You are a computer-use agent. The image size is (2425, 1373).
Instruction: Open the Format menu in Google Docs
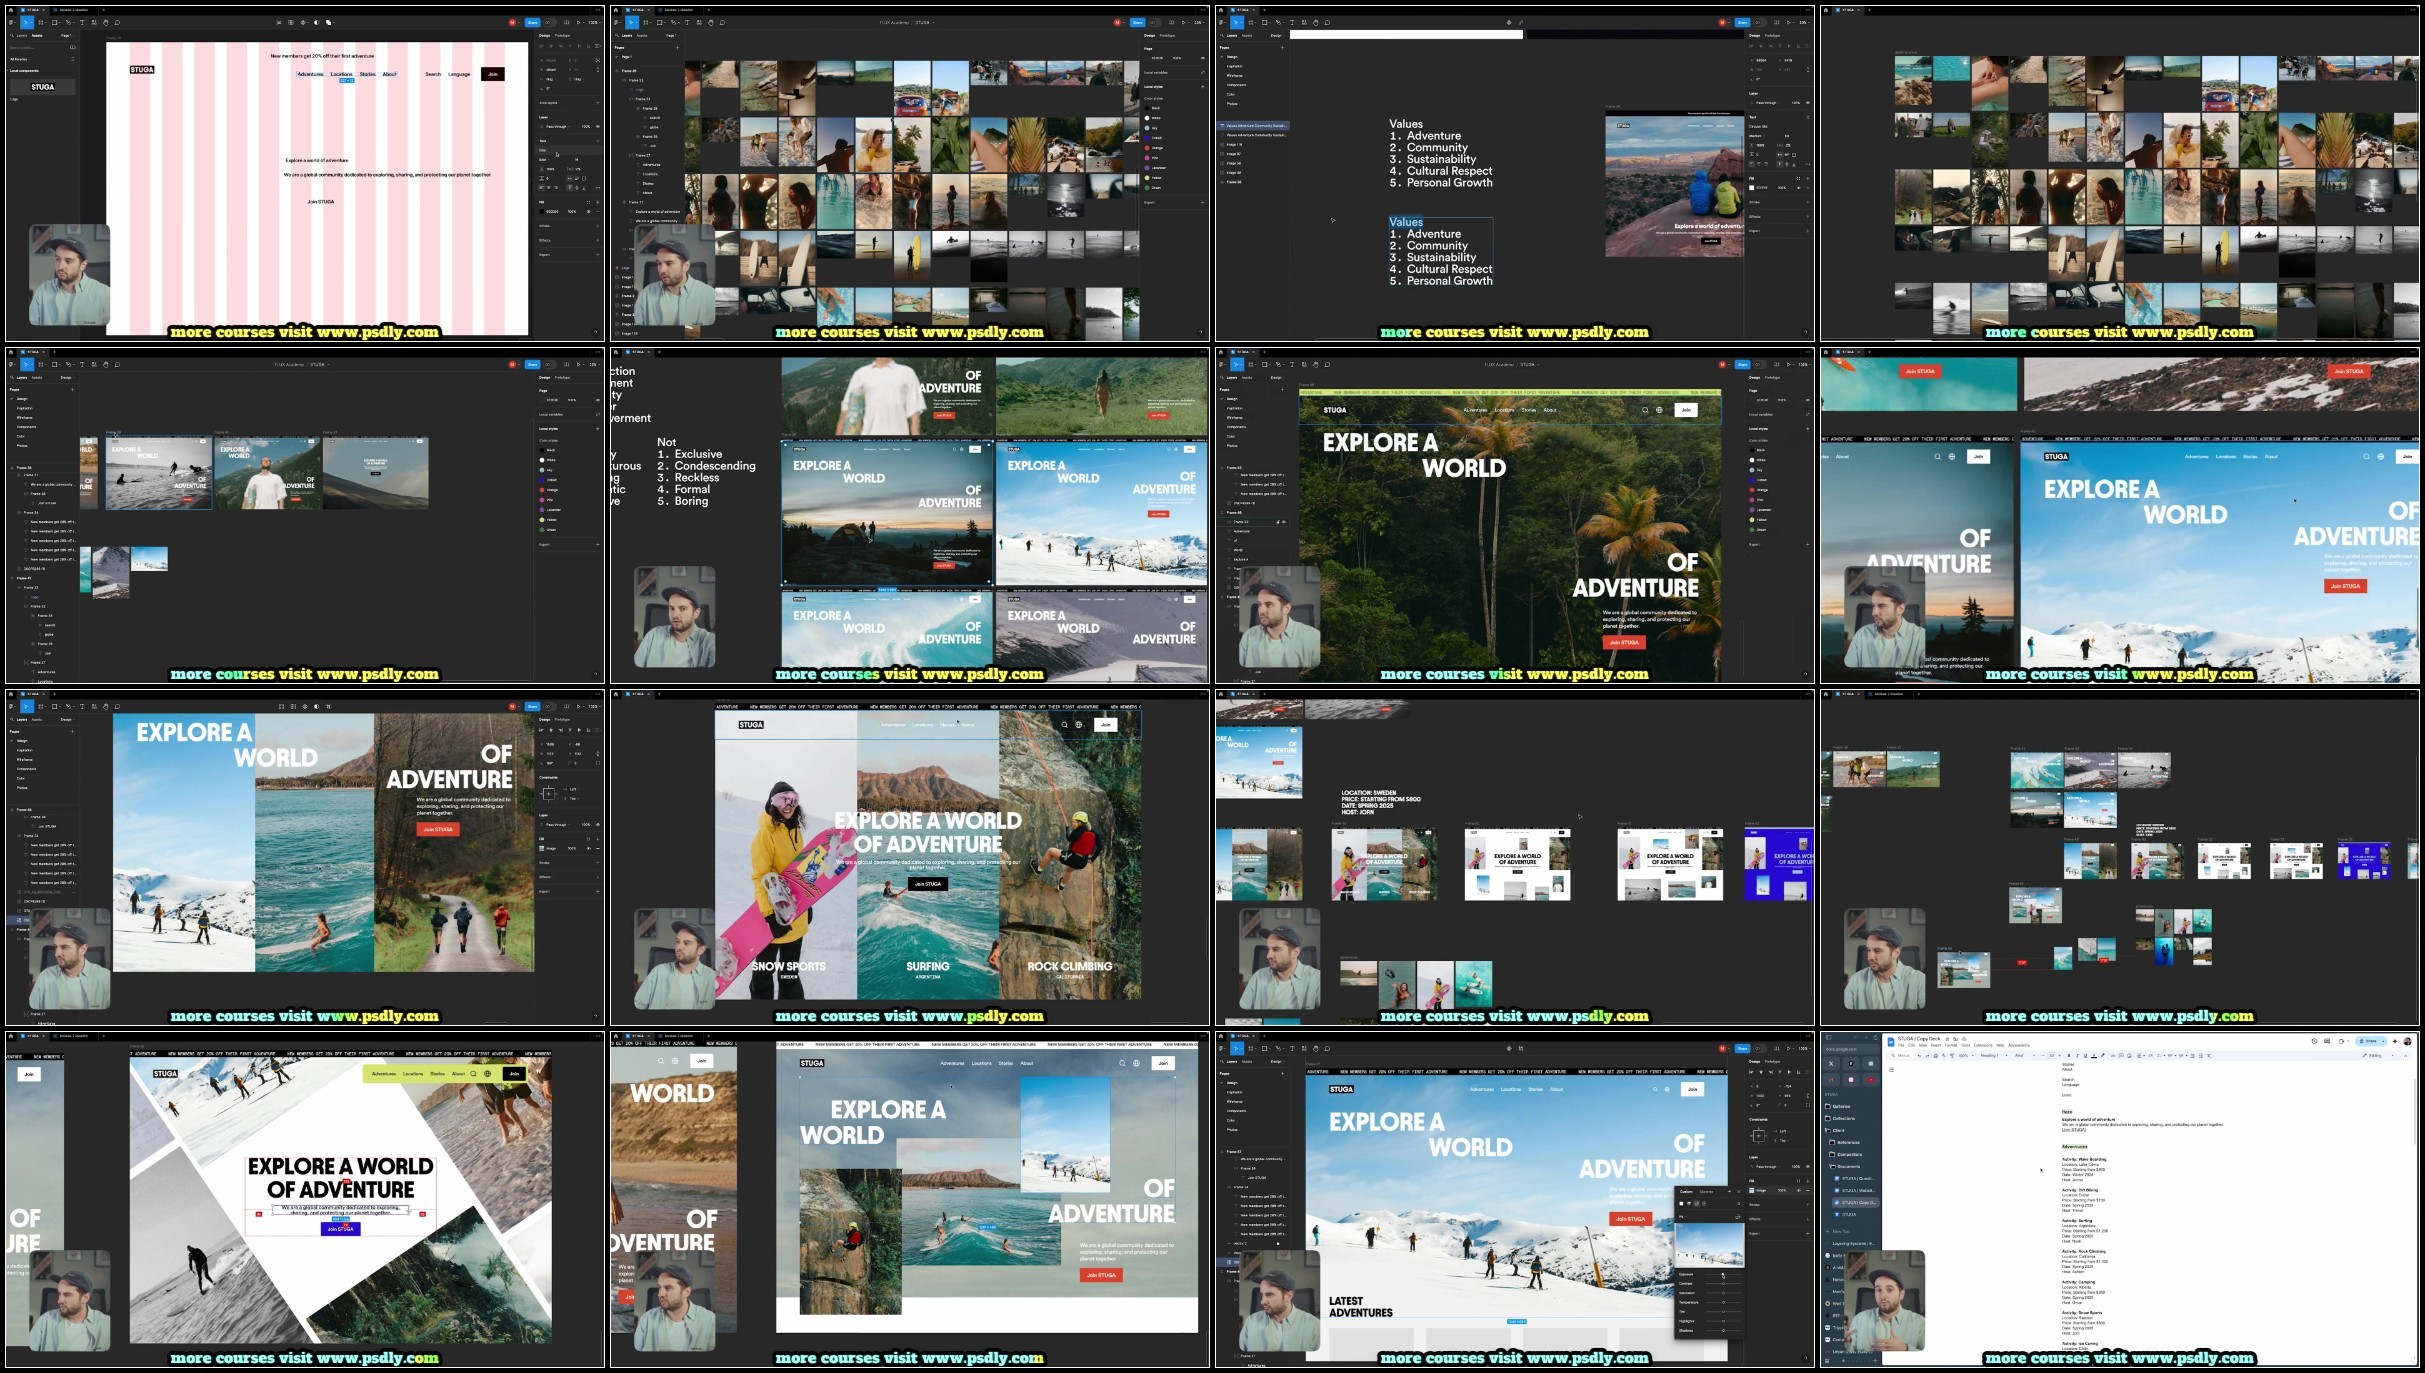pyautogui.click(x=1951, y=1045)
